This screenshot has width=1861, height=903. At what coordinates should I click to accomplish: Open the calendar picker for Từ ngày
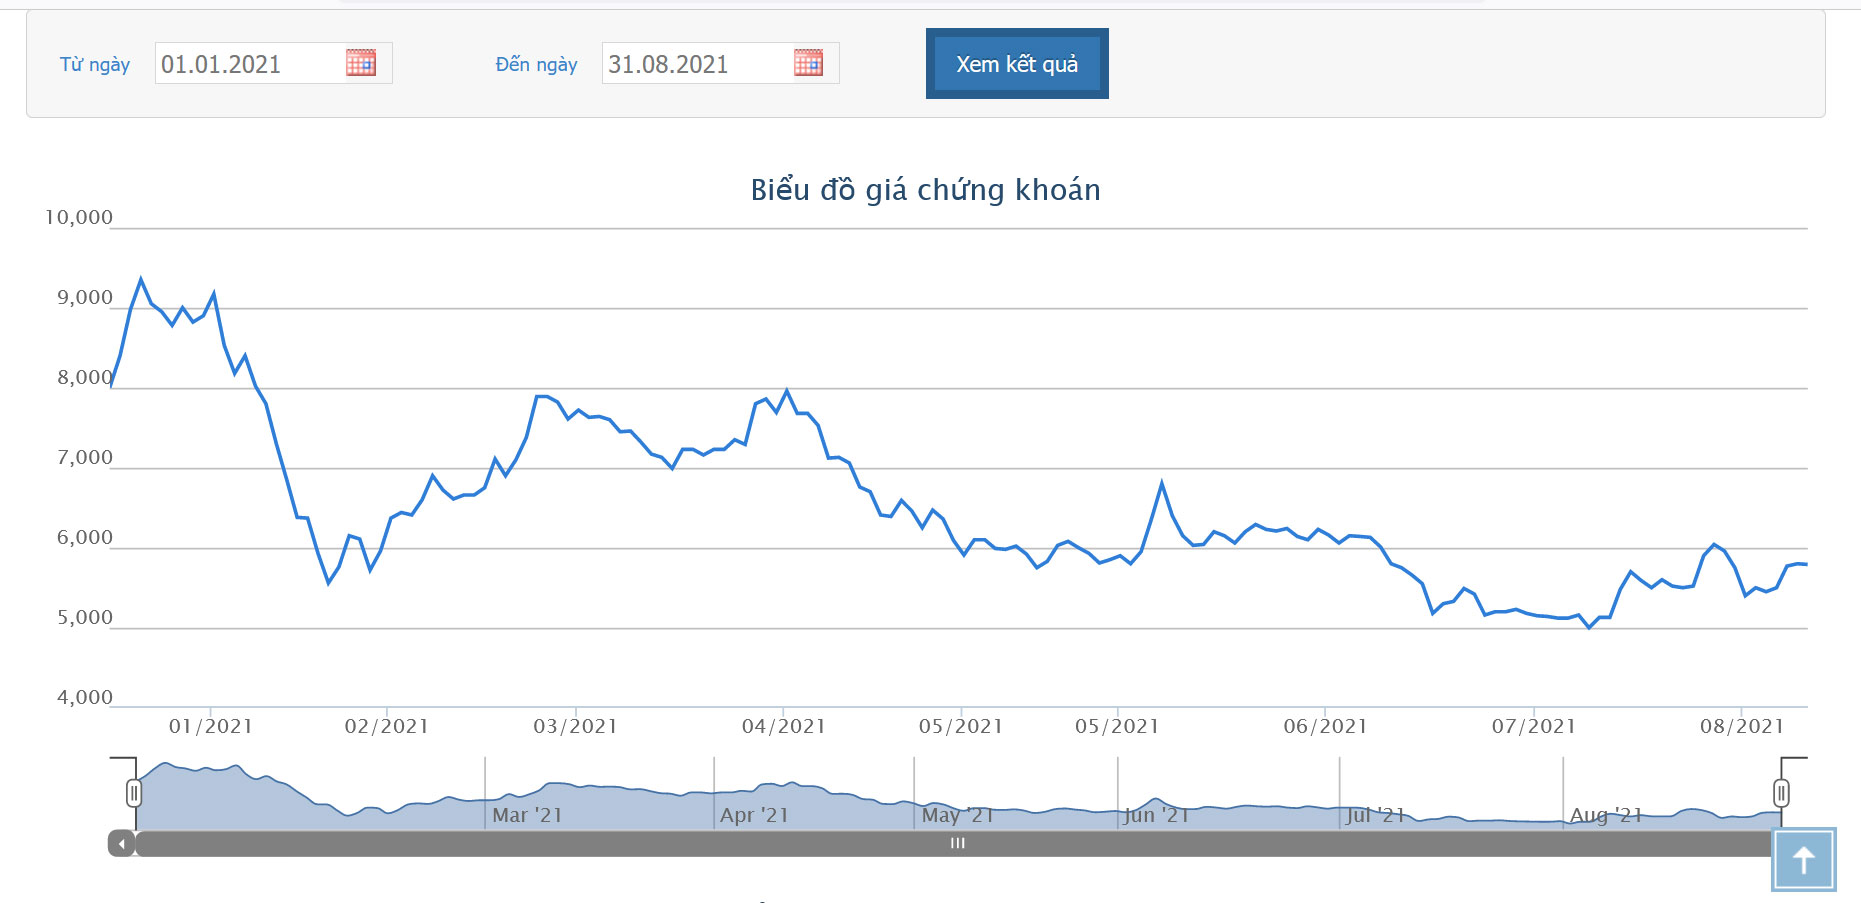pyautogui.click(x=361, y=63)
